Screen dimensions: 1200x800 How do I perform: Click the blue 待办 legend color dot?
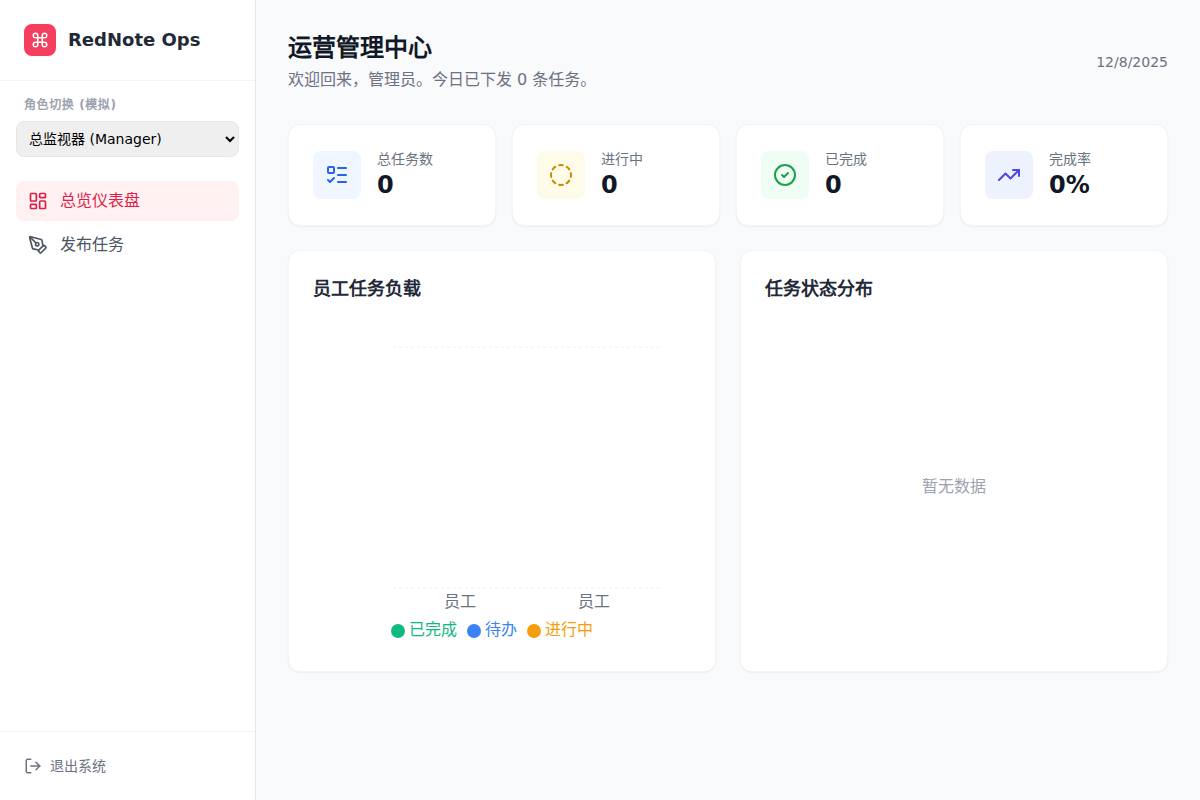tap(474, 631)
